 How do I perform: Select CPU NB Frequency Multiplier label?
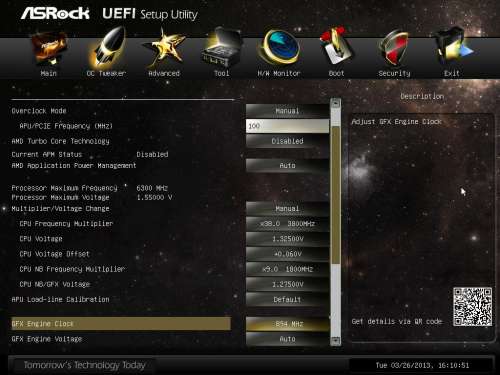pyautogui.click(x=72, y=269)
